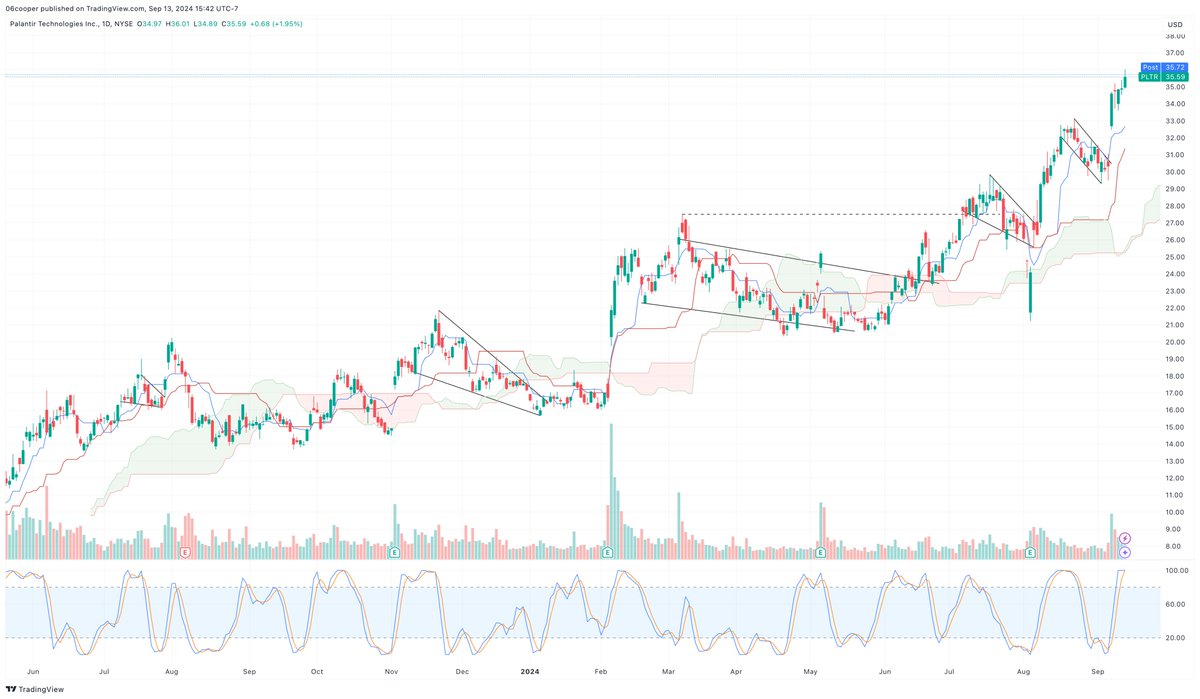
Task: Click the earnings marker near May
Action: (820, 552)
